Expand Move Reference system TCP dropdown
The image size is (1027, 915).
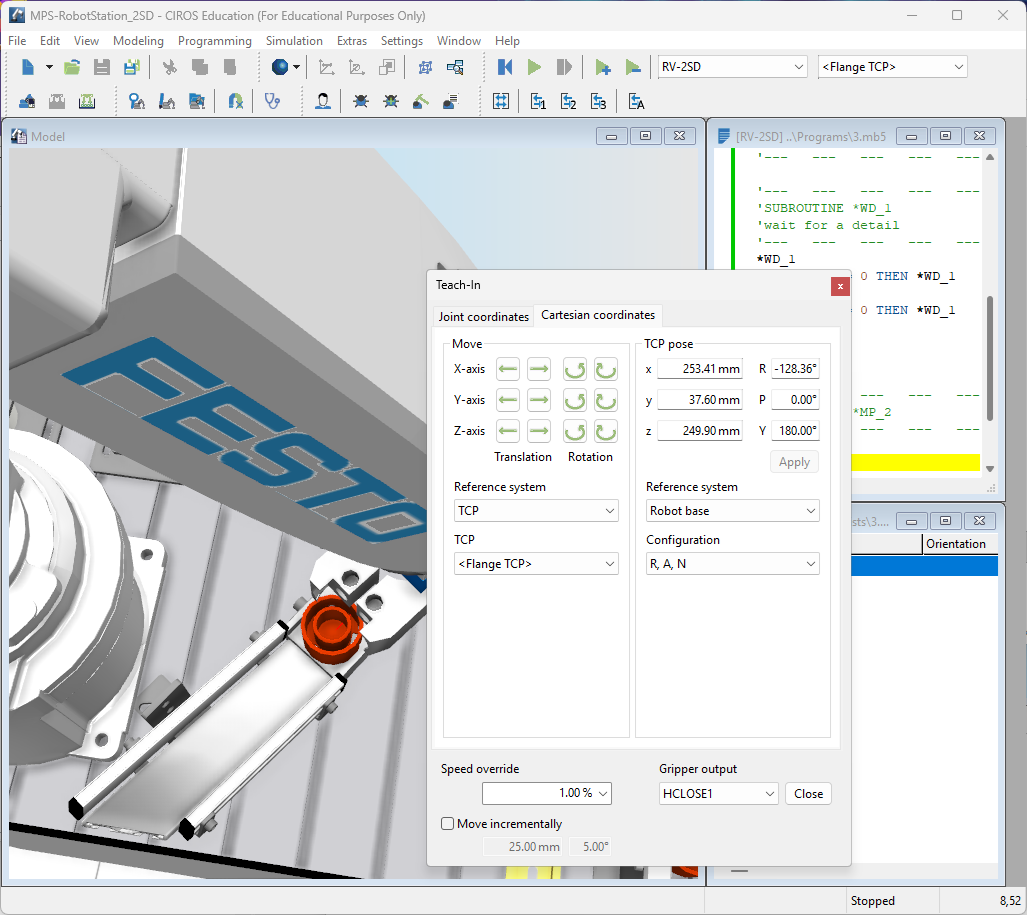536,511
